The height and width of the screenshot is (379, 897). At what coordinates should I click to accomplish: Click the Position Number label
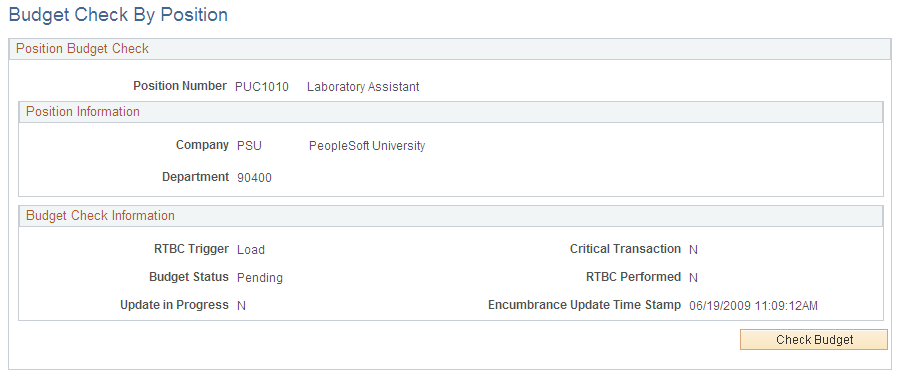click(180, 86)
